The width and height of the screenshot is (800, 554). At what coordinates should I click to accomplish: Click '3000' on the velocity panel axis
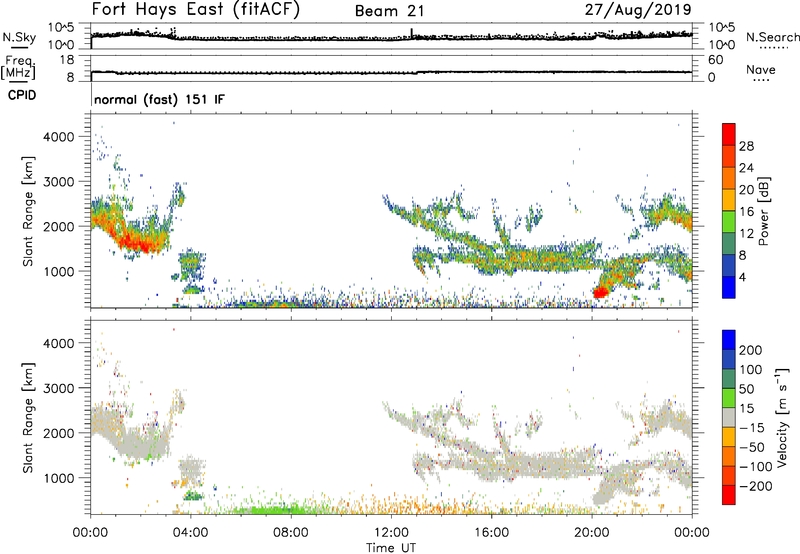(x=59, y=388)
